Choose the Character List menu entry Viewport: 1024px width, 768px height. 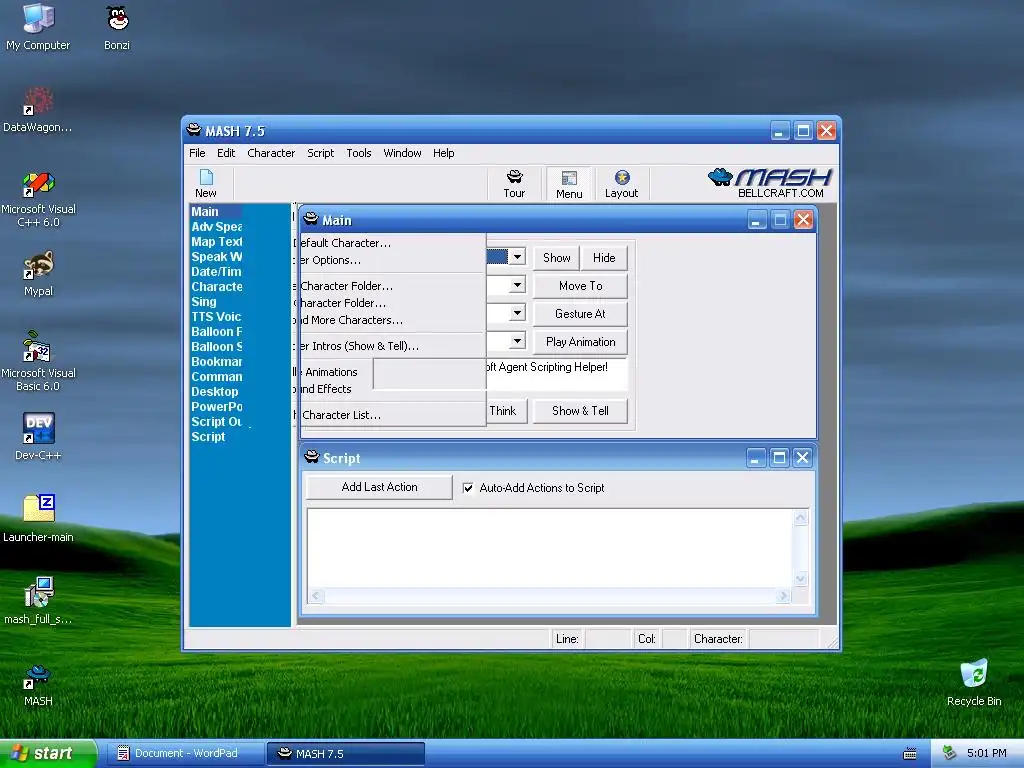tap(389, 415)
